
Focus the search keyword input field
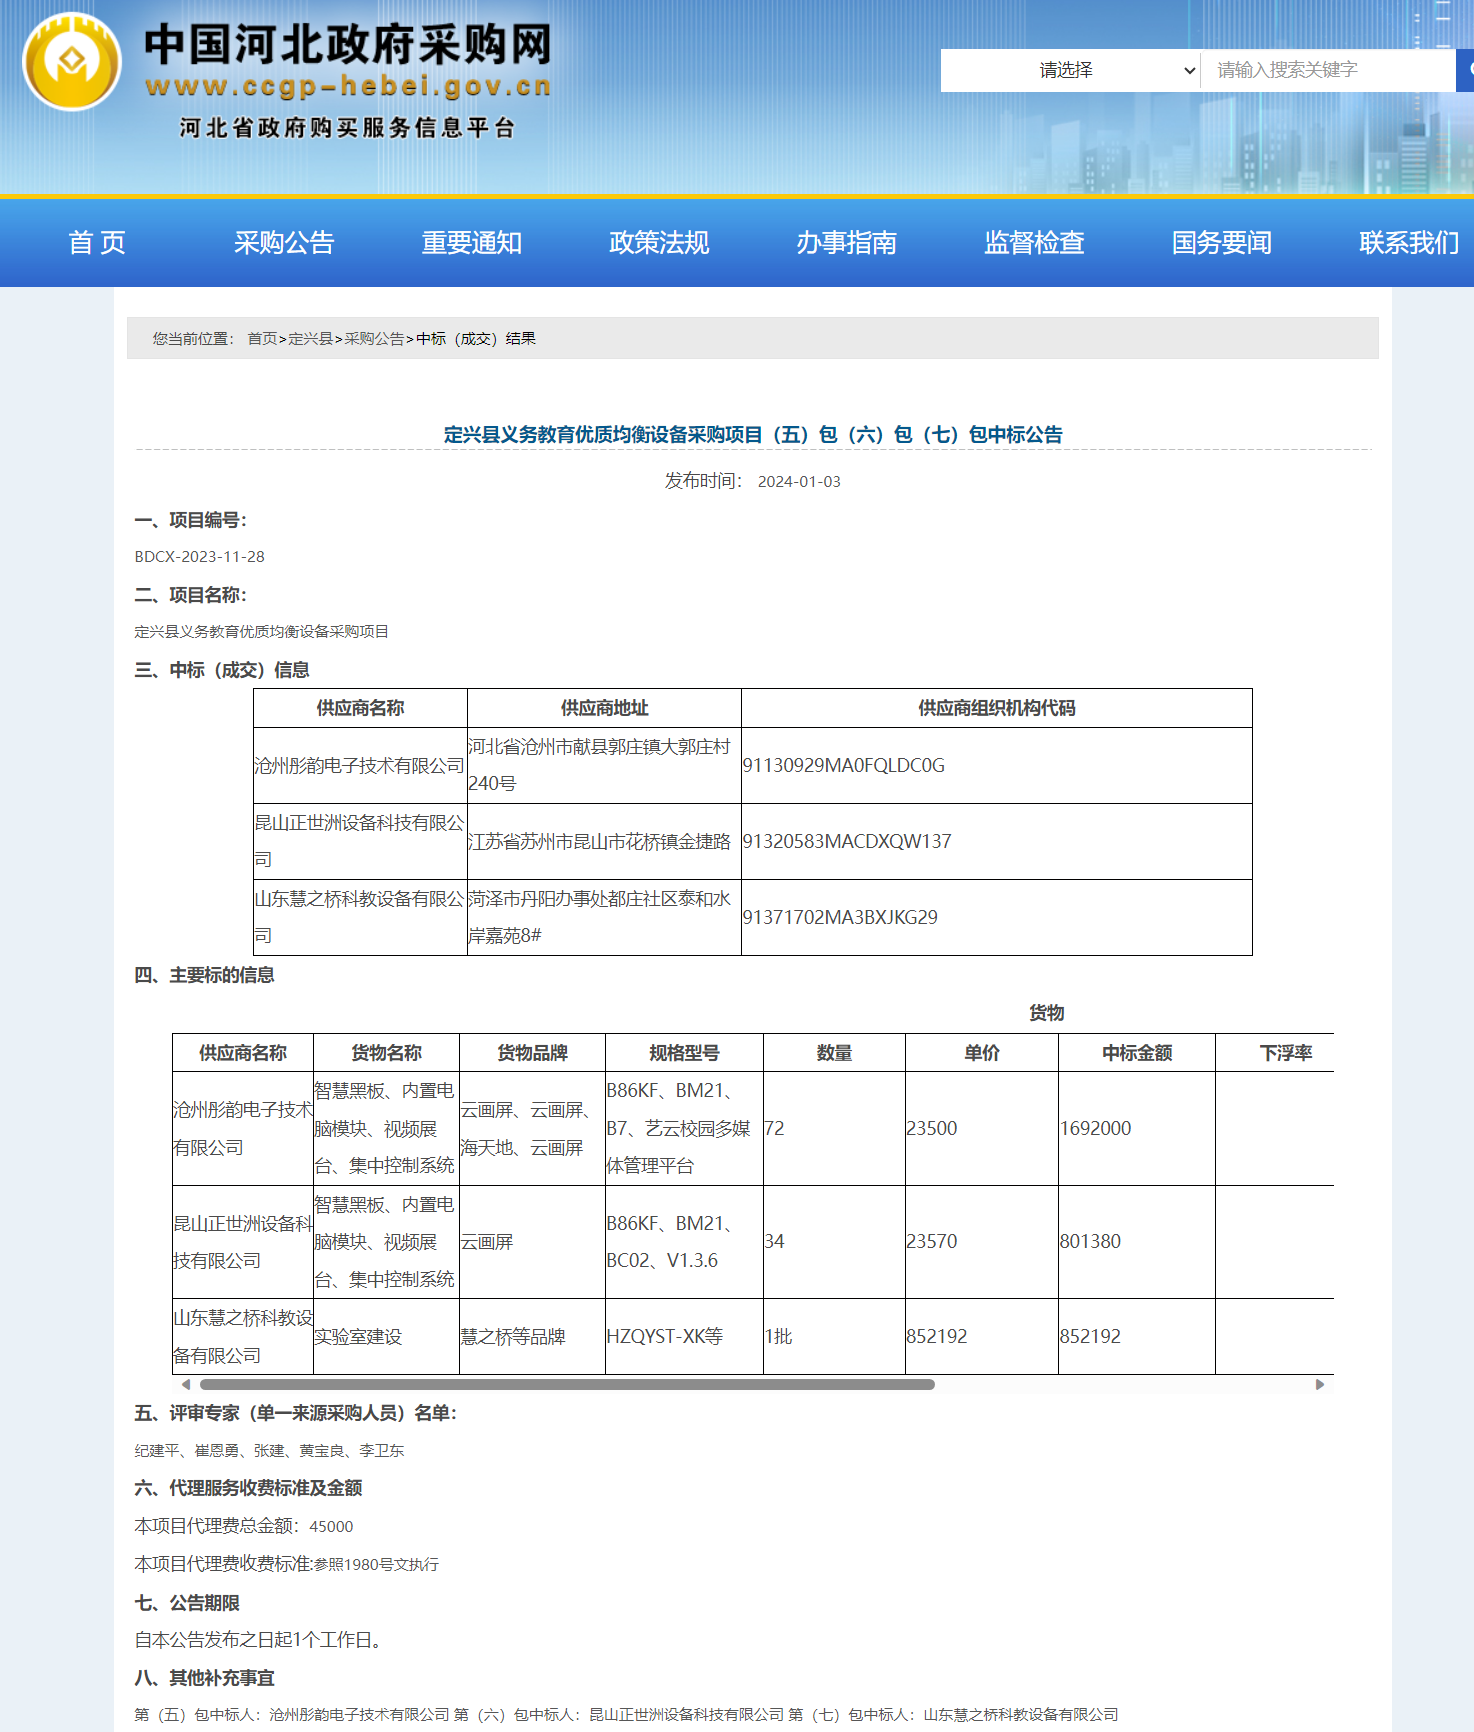tap(1328, 70)
